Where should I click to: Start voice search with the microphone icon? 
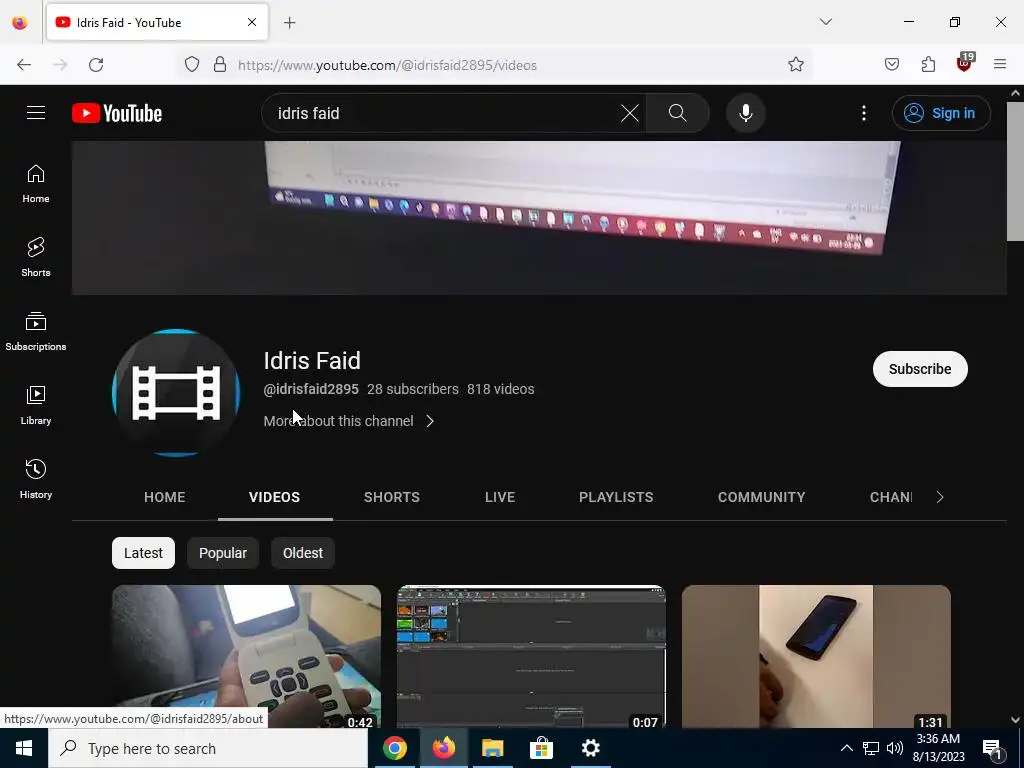[x=746, y=113]
